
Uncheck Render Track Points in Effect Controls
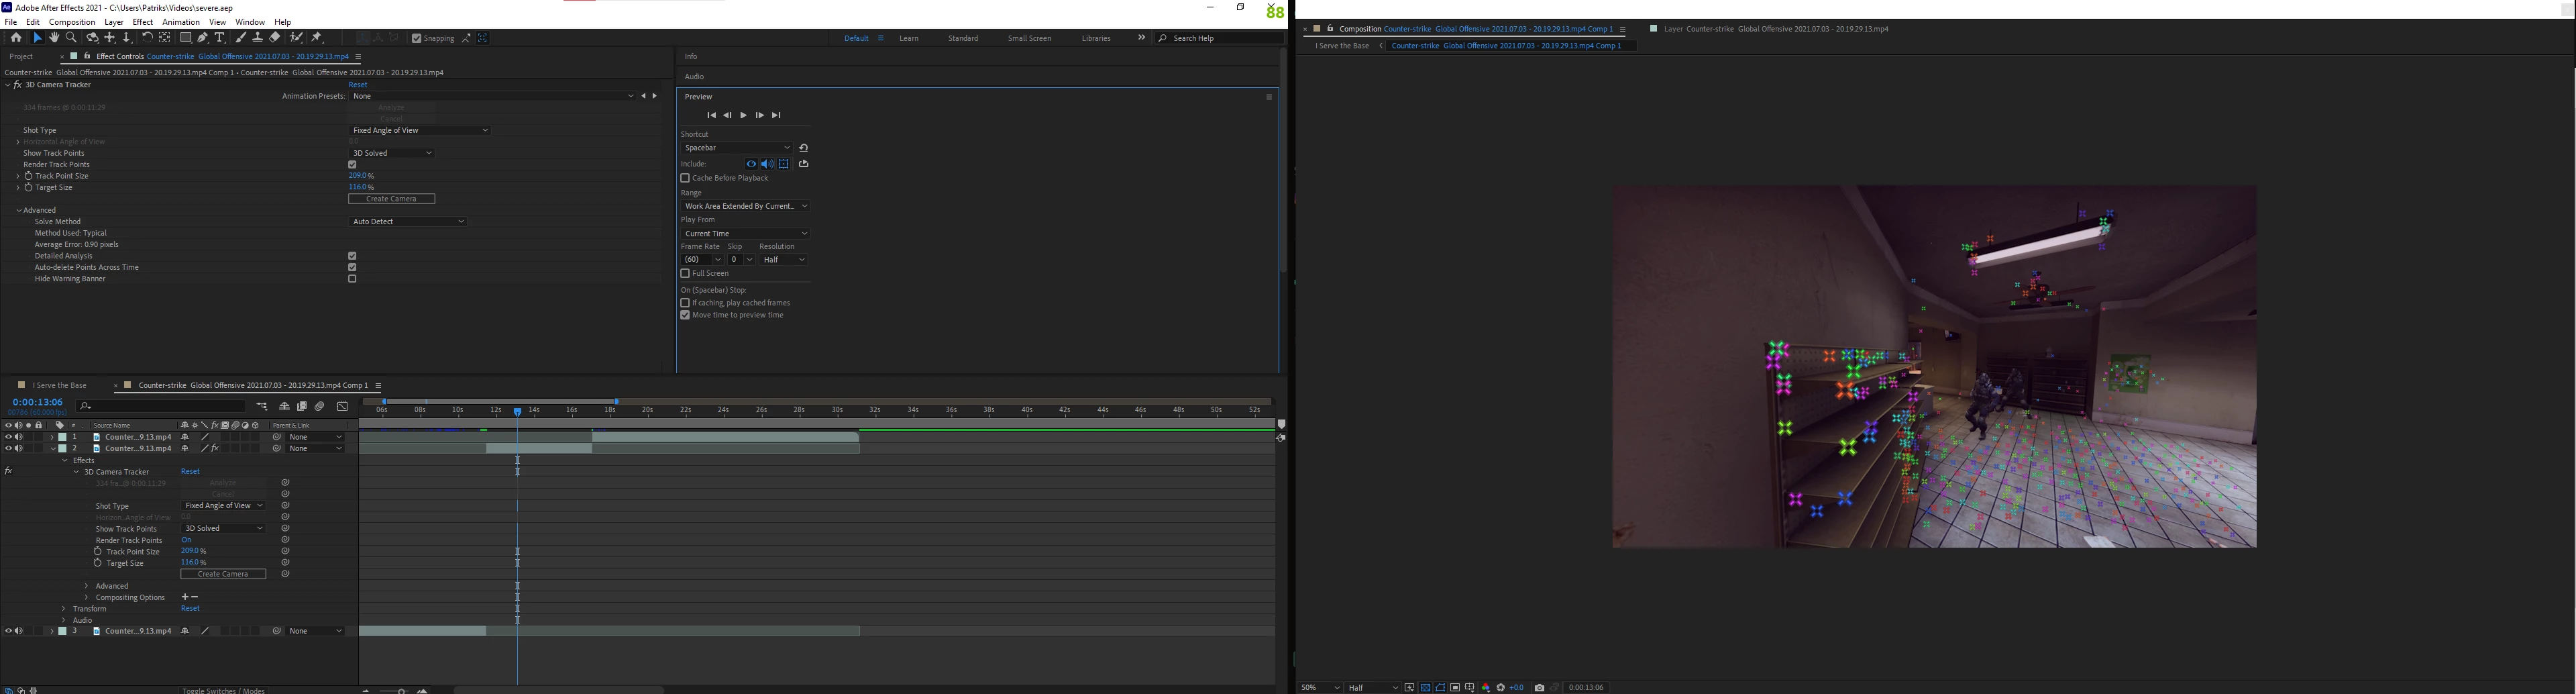pyautogui.click(x=352, y=165)
